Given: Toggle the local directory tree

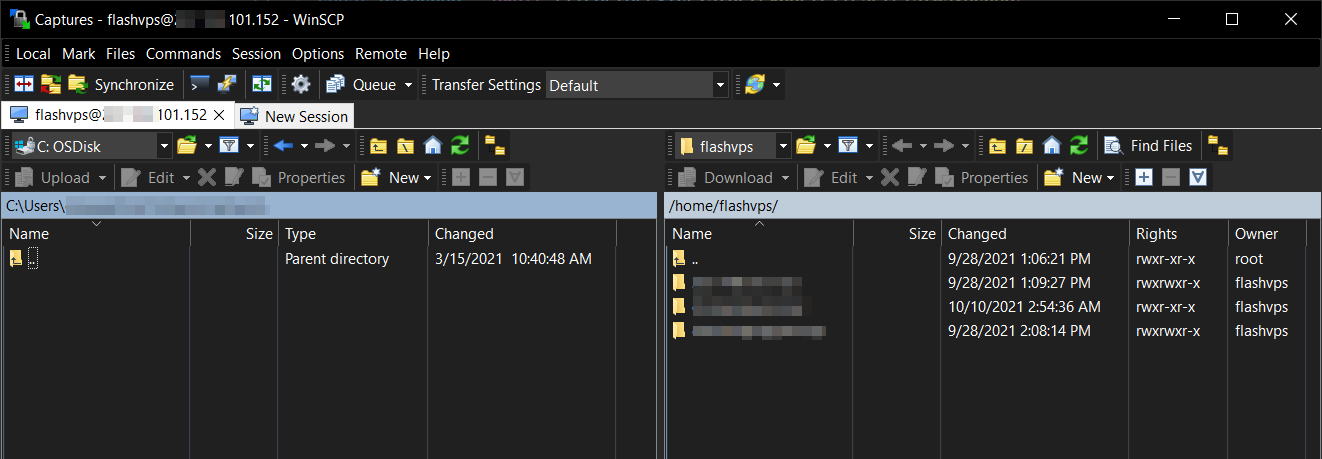Looking at the screenshot, I should coord(495,146).
